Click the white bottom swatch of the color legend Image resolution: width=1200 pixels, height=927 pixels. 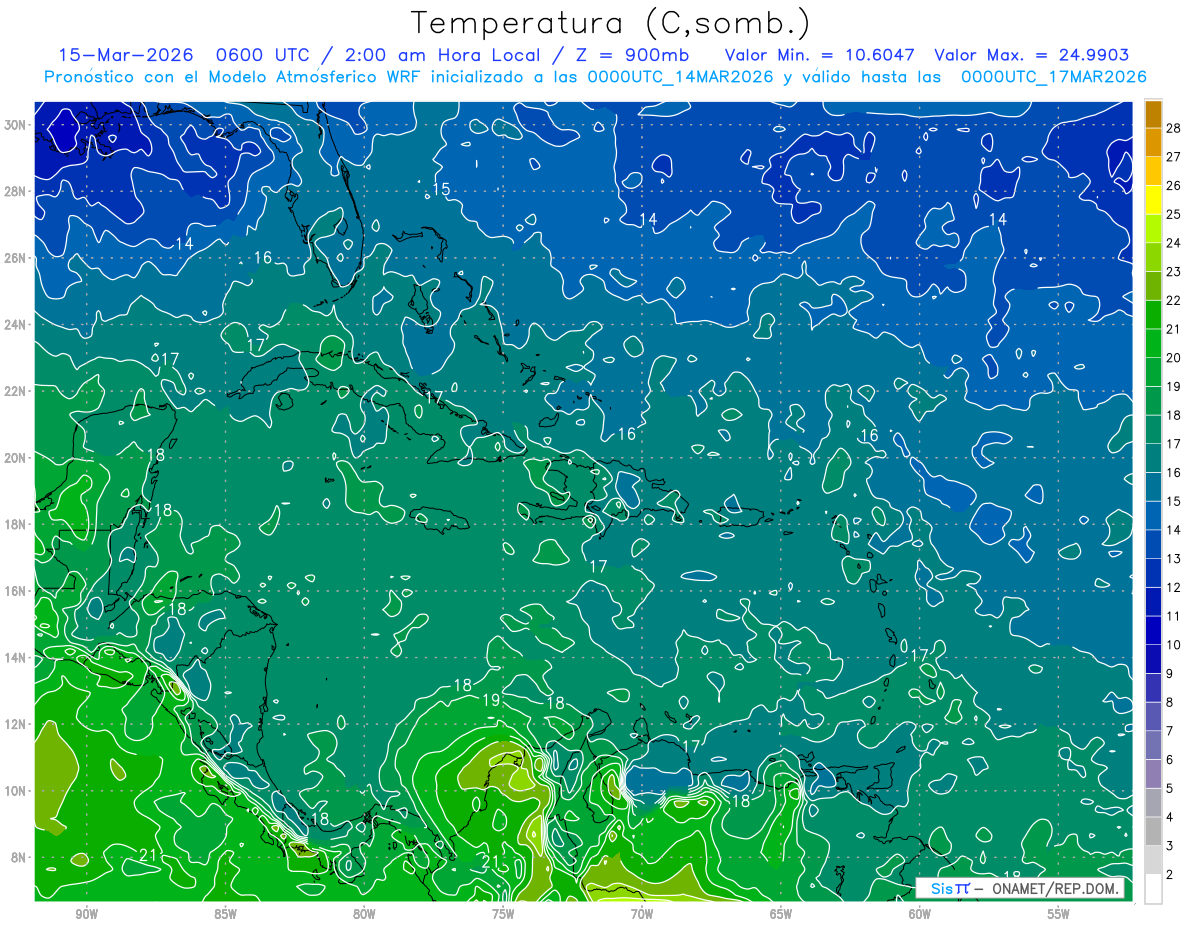(1153, 888)
